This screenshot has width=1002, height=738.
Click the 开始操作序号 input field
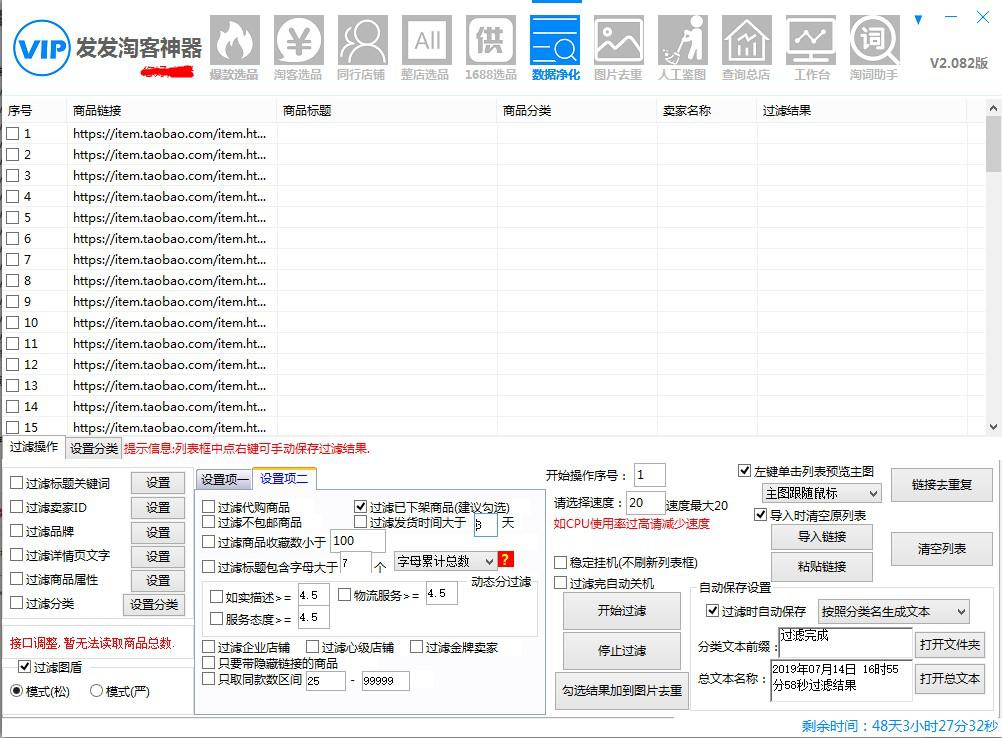pos(650,475)
